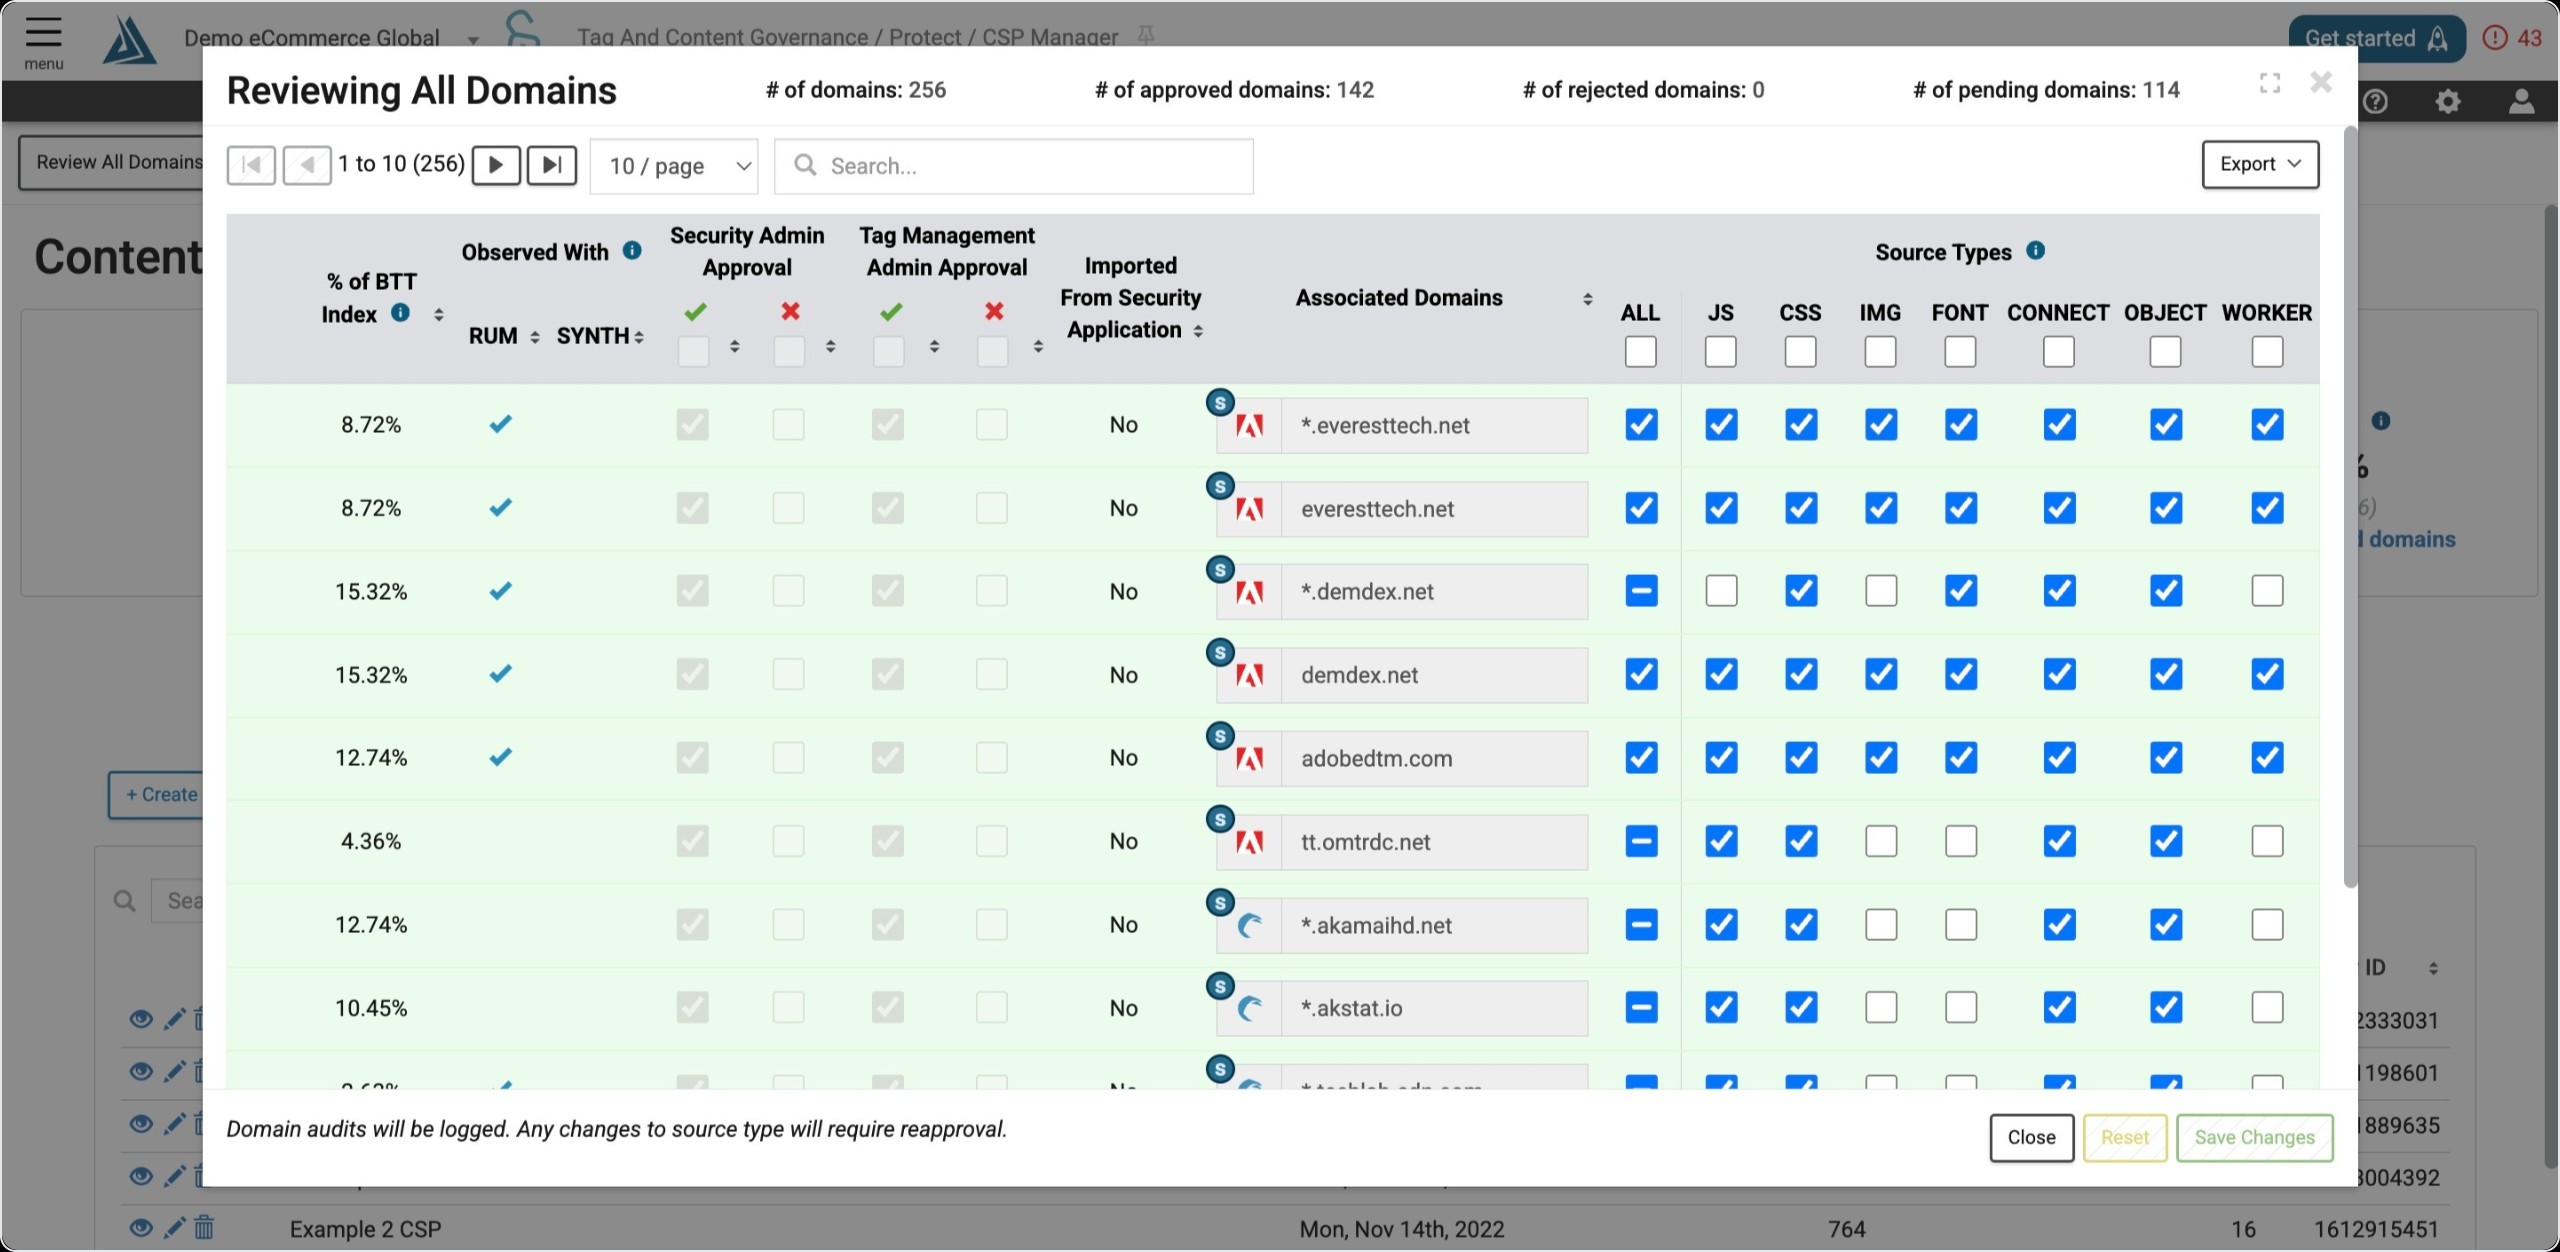The width and height of the screenshot is (2560, 1252).
Task: Sort by Associated Domains
Action: 1587,299
